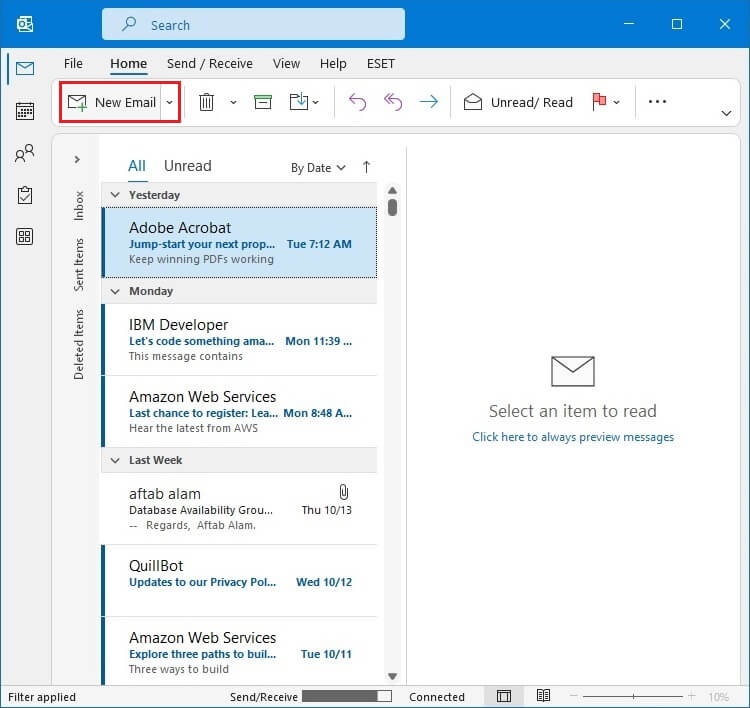Click into the Search box
750x708 pixels.
(254, 24)
